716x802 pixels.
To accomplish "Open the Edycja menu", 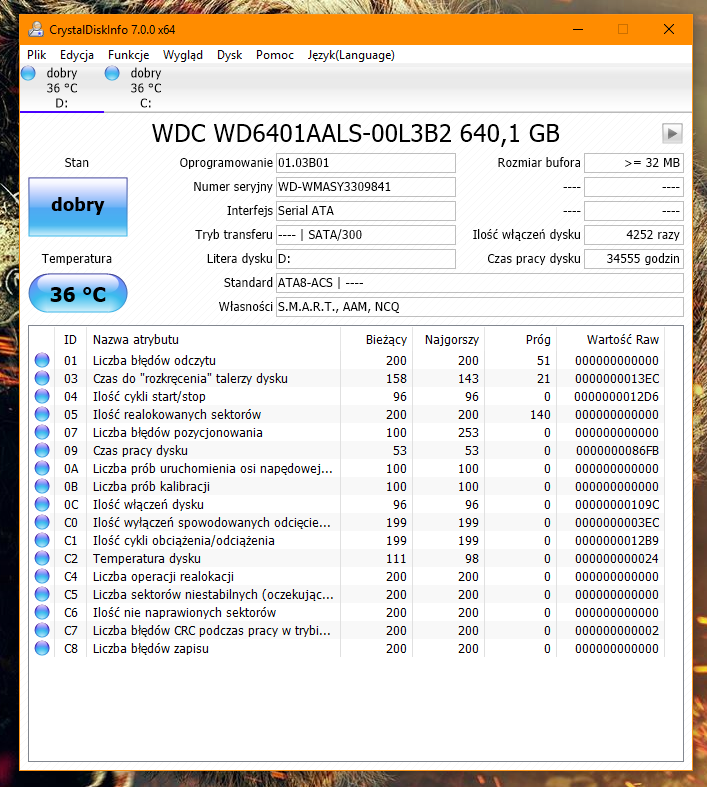I will tap(77, 55).
